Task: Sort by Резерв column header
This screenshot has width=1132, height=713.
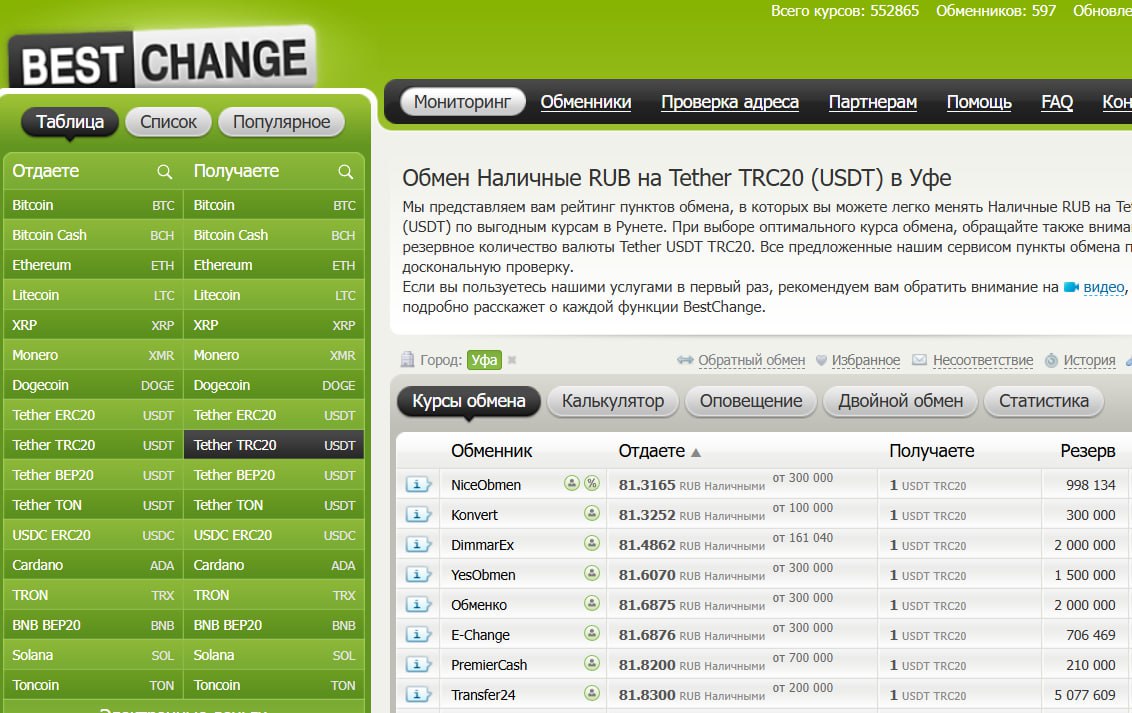Action: [1087, 451]
